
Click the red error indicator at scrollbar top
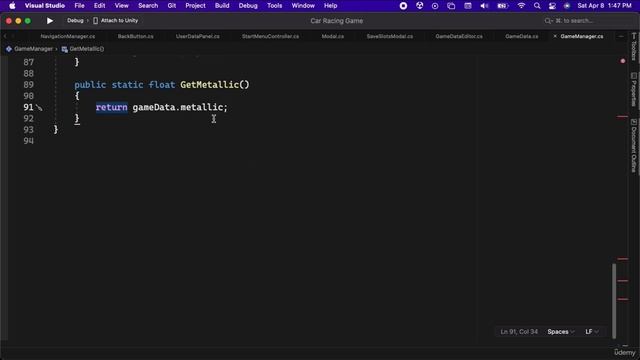[x=623, y=61]
